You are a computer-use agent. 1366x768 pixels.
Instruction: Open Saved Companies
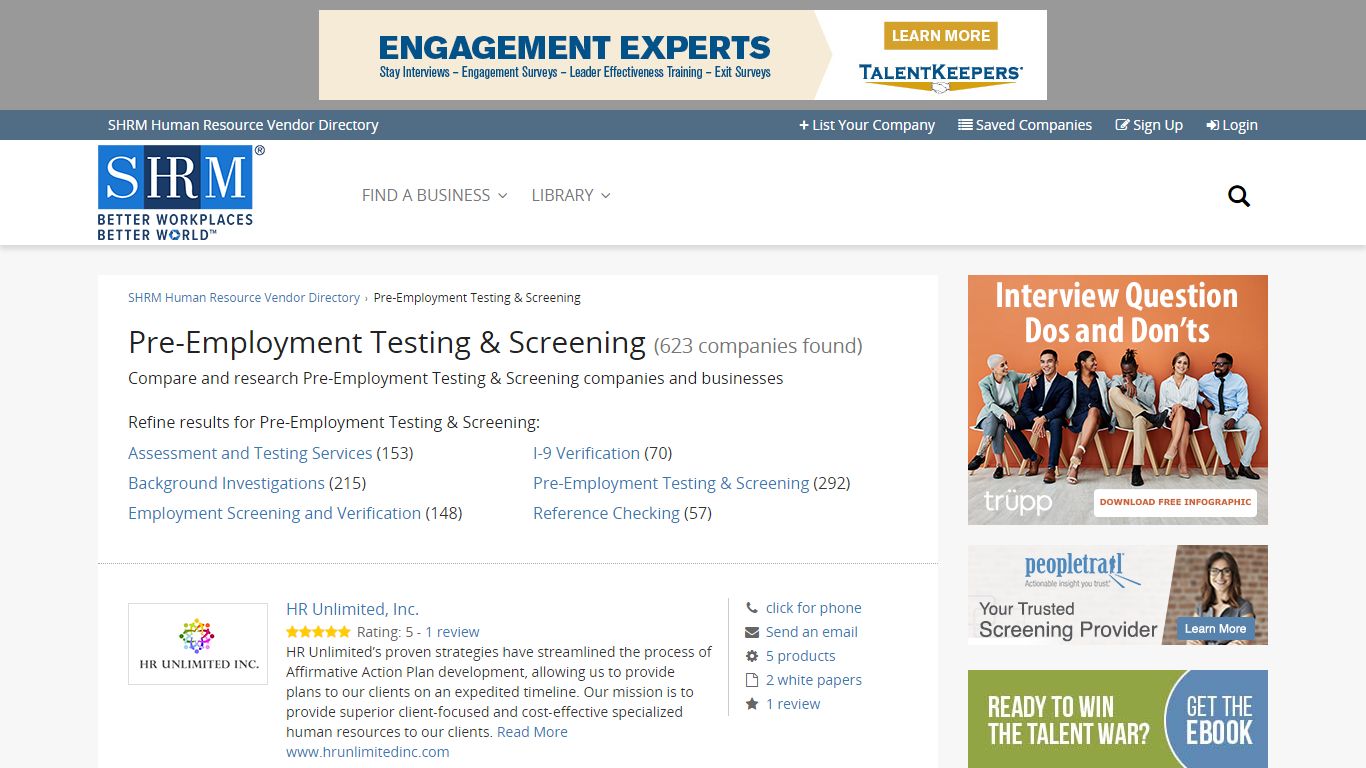(x=1025, y=125)
